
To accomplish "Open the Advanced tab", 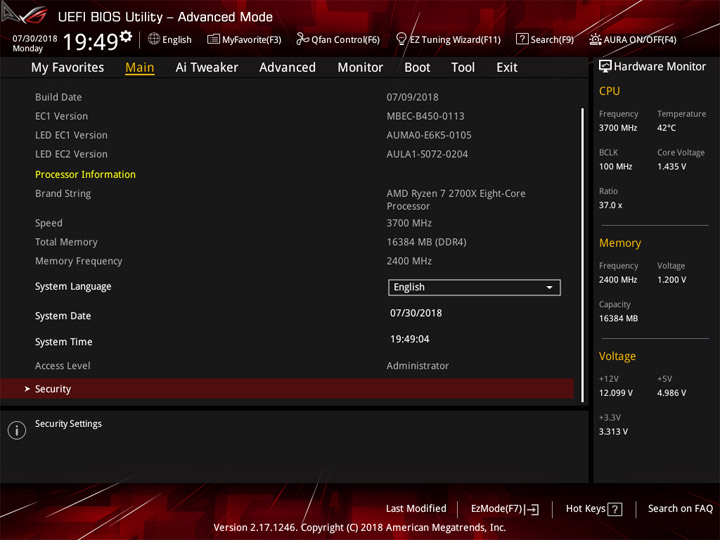I will coord(287,68).
